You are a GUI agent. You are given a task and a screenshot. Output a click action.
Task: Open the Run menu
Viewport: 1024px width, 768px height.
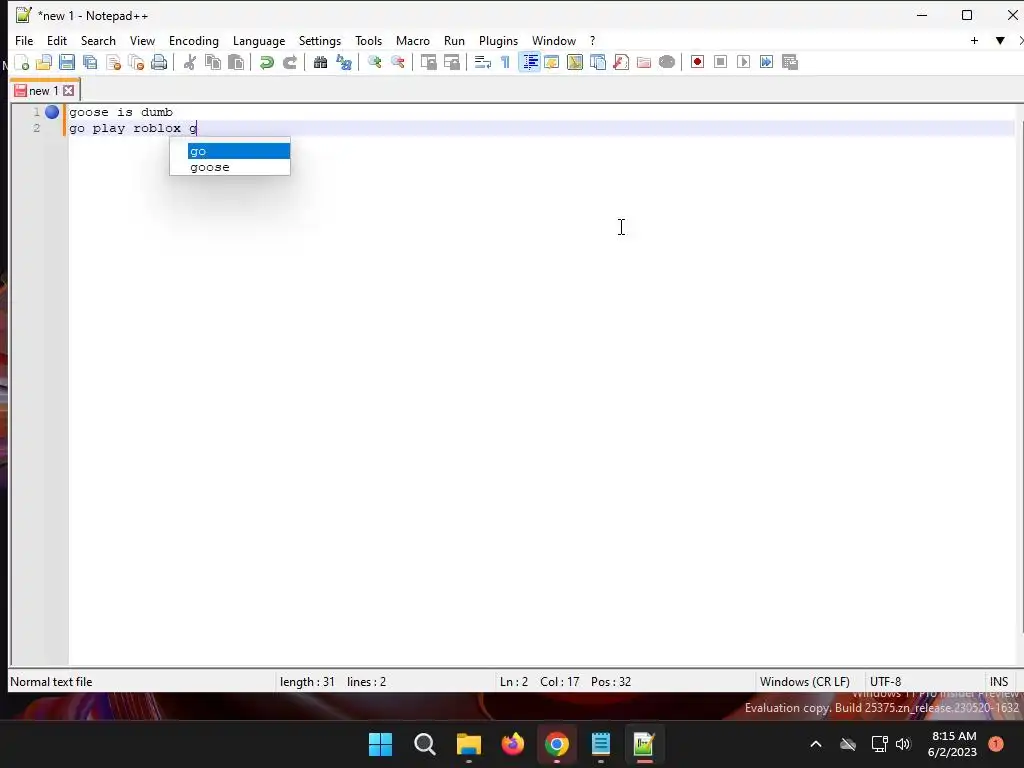[454, 40]
